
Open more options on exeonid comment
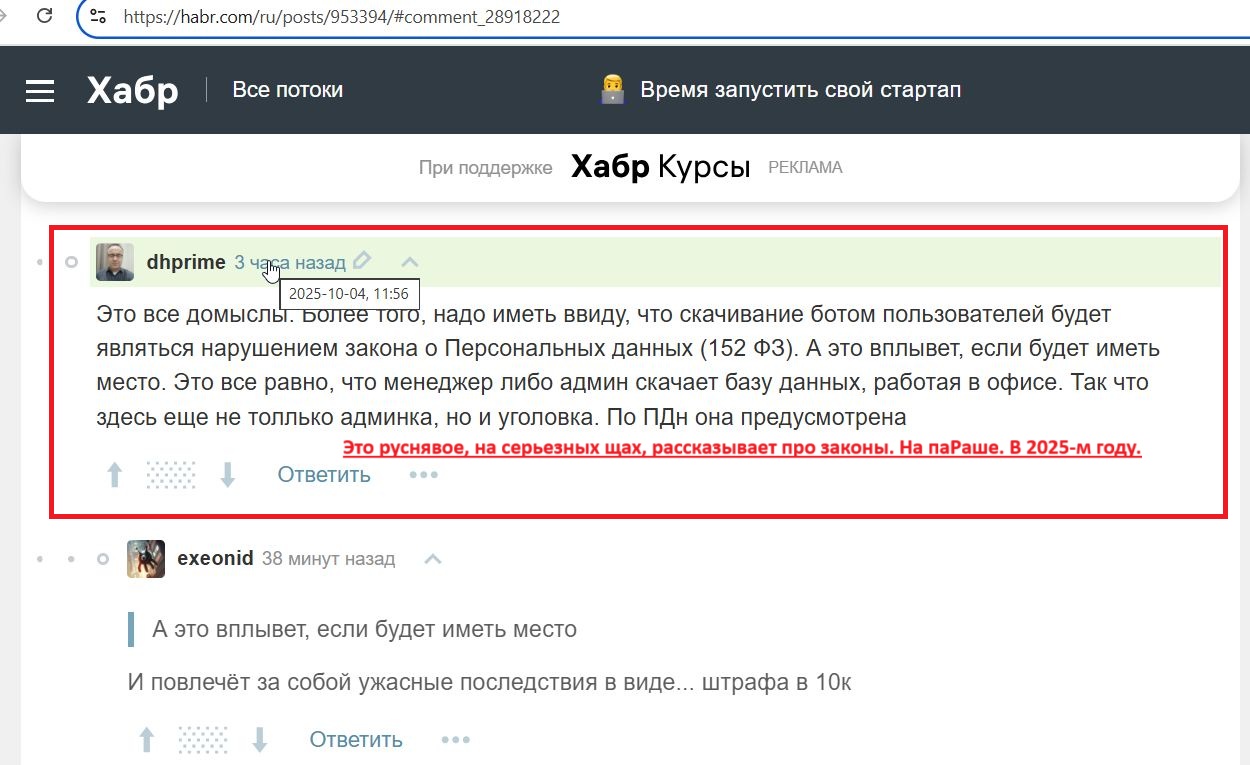pyautogui.click(x=456, y=740)
